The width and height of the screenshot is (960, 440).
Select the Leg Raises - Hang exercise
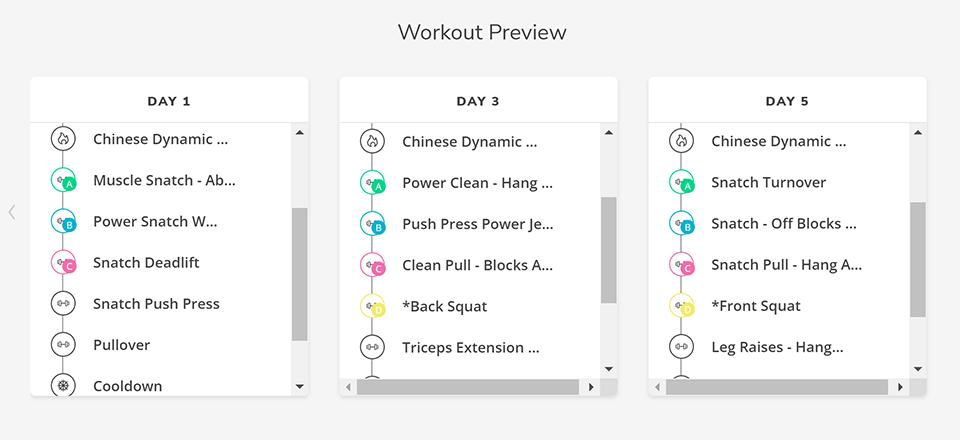[778, 347]
